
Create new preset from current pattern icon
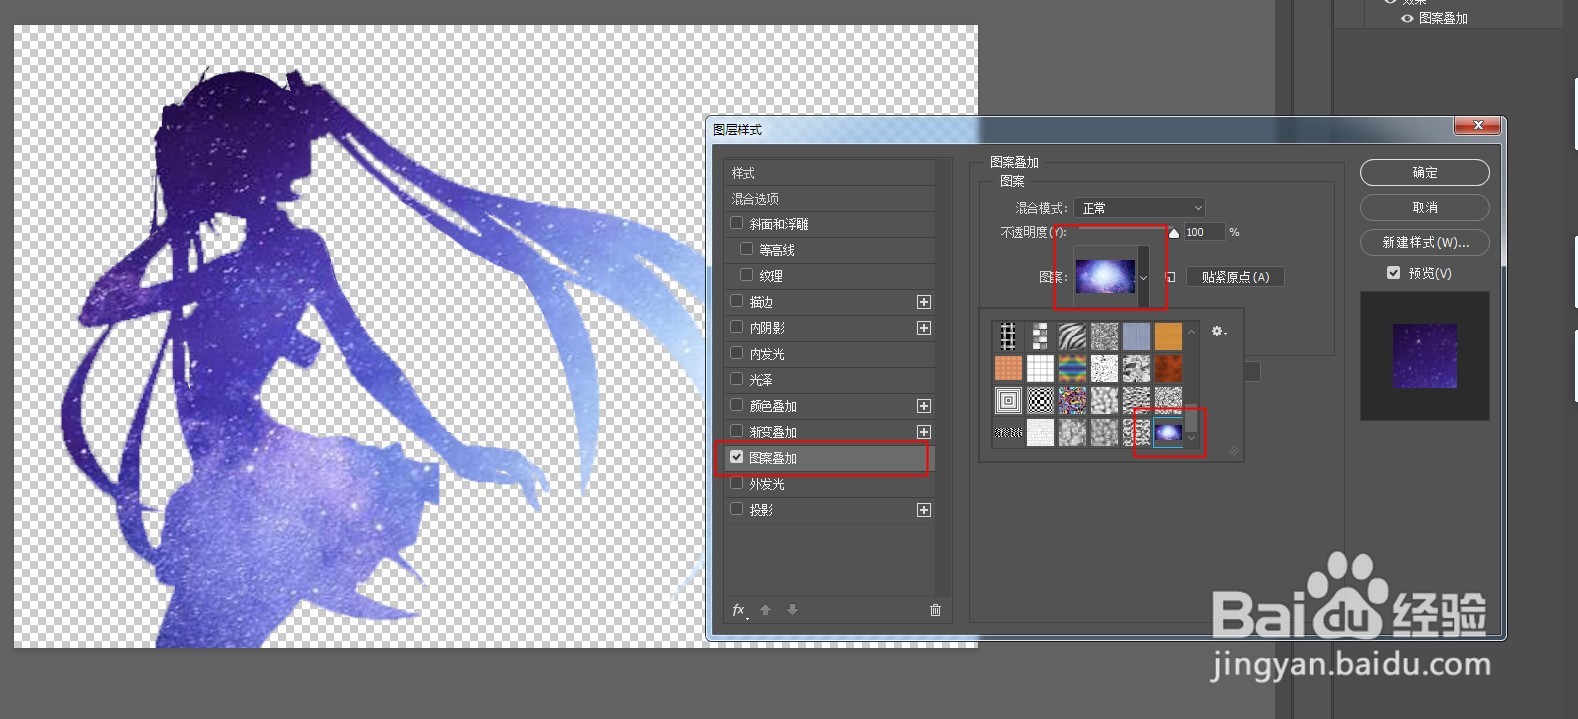pos(1170,277)
